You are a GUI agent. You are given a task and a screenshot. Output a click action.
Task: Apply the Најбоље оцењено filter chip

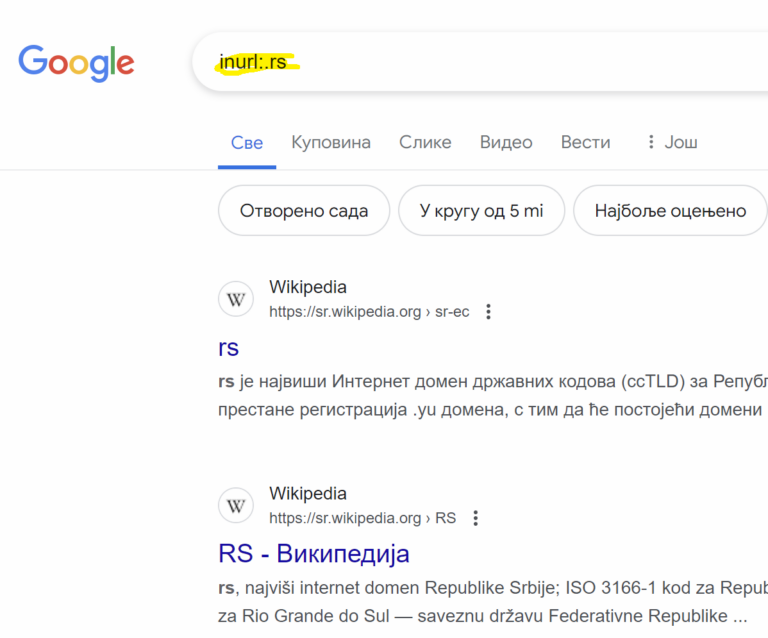click(x=670, y=211)
